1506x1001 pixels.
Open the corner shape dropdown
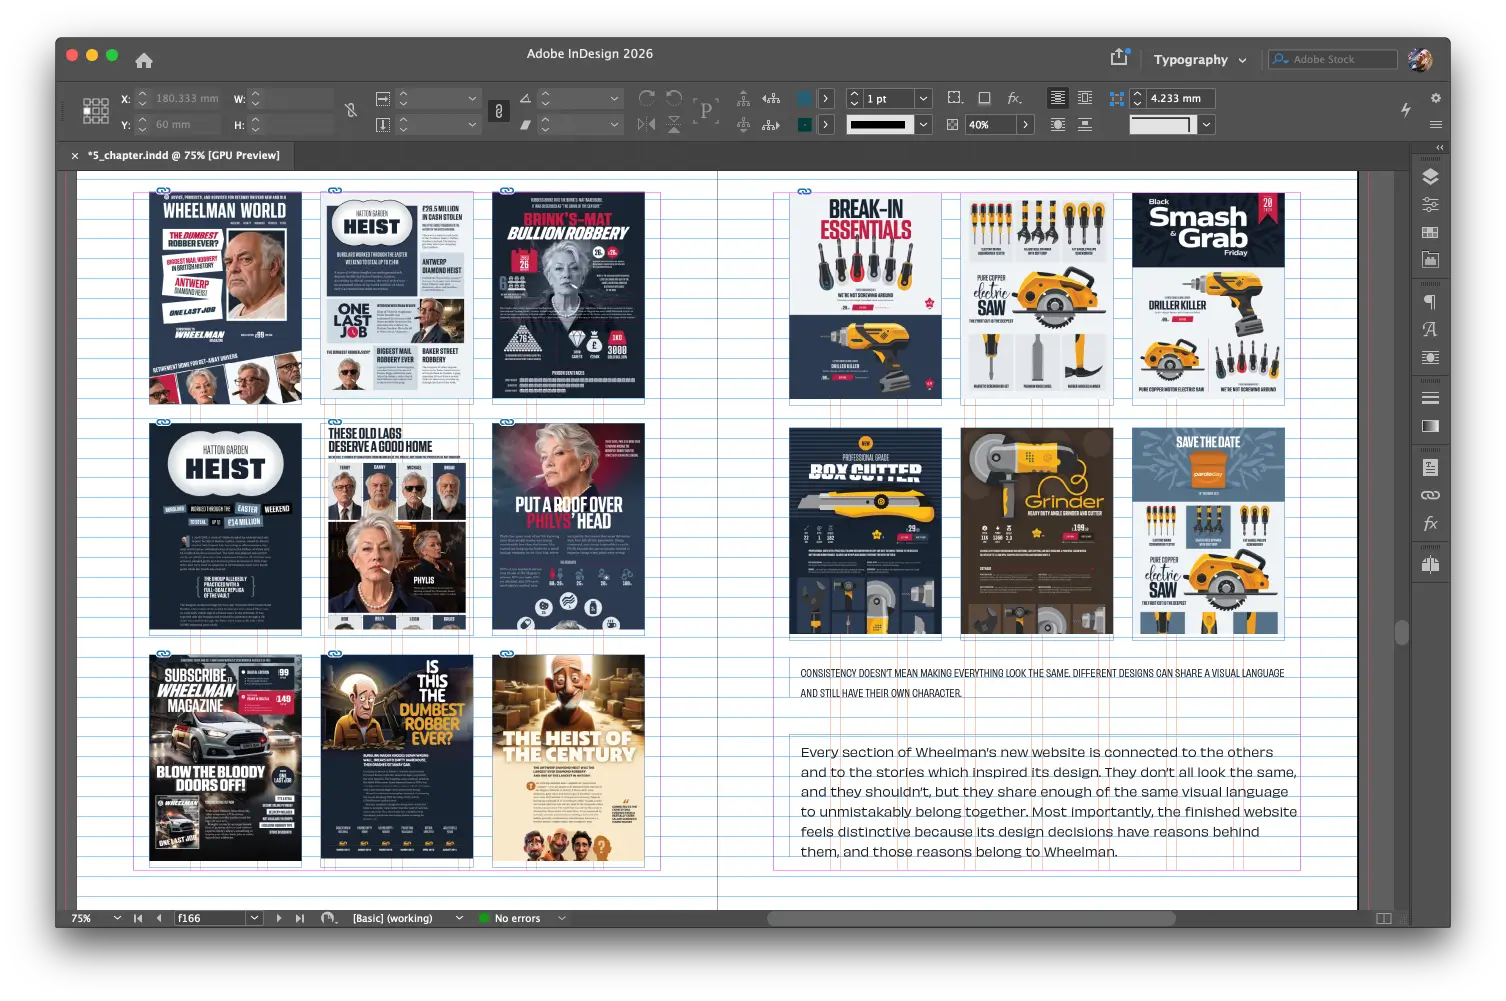pyautogui.click(x=1207, y=125)
